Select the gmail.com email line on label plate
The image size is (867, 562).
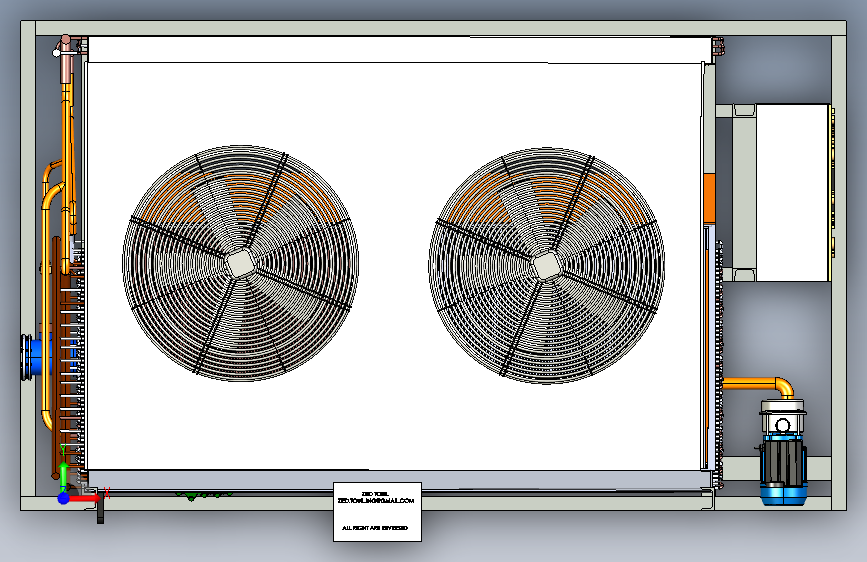(376, 501)
